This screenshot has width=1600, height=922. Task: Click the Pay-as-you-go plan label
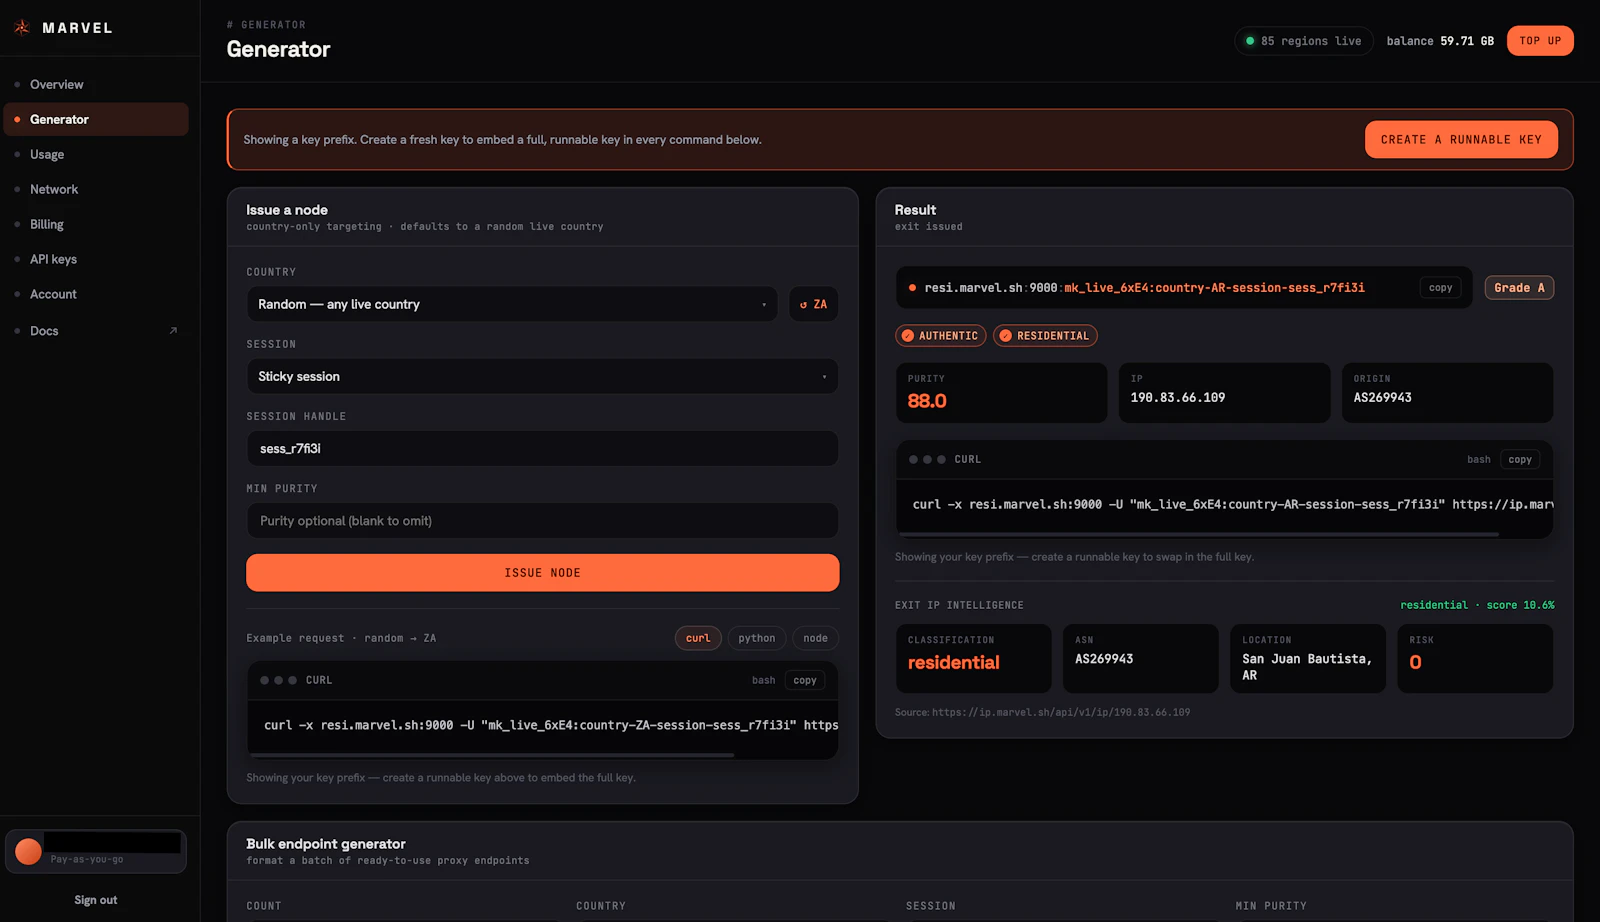point(87,860)
